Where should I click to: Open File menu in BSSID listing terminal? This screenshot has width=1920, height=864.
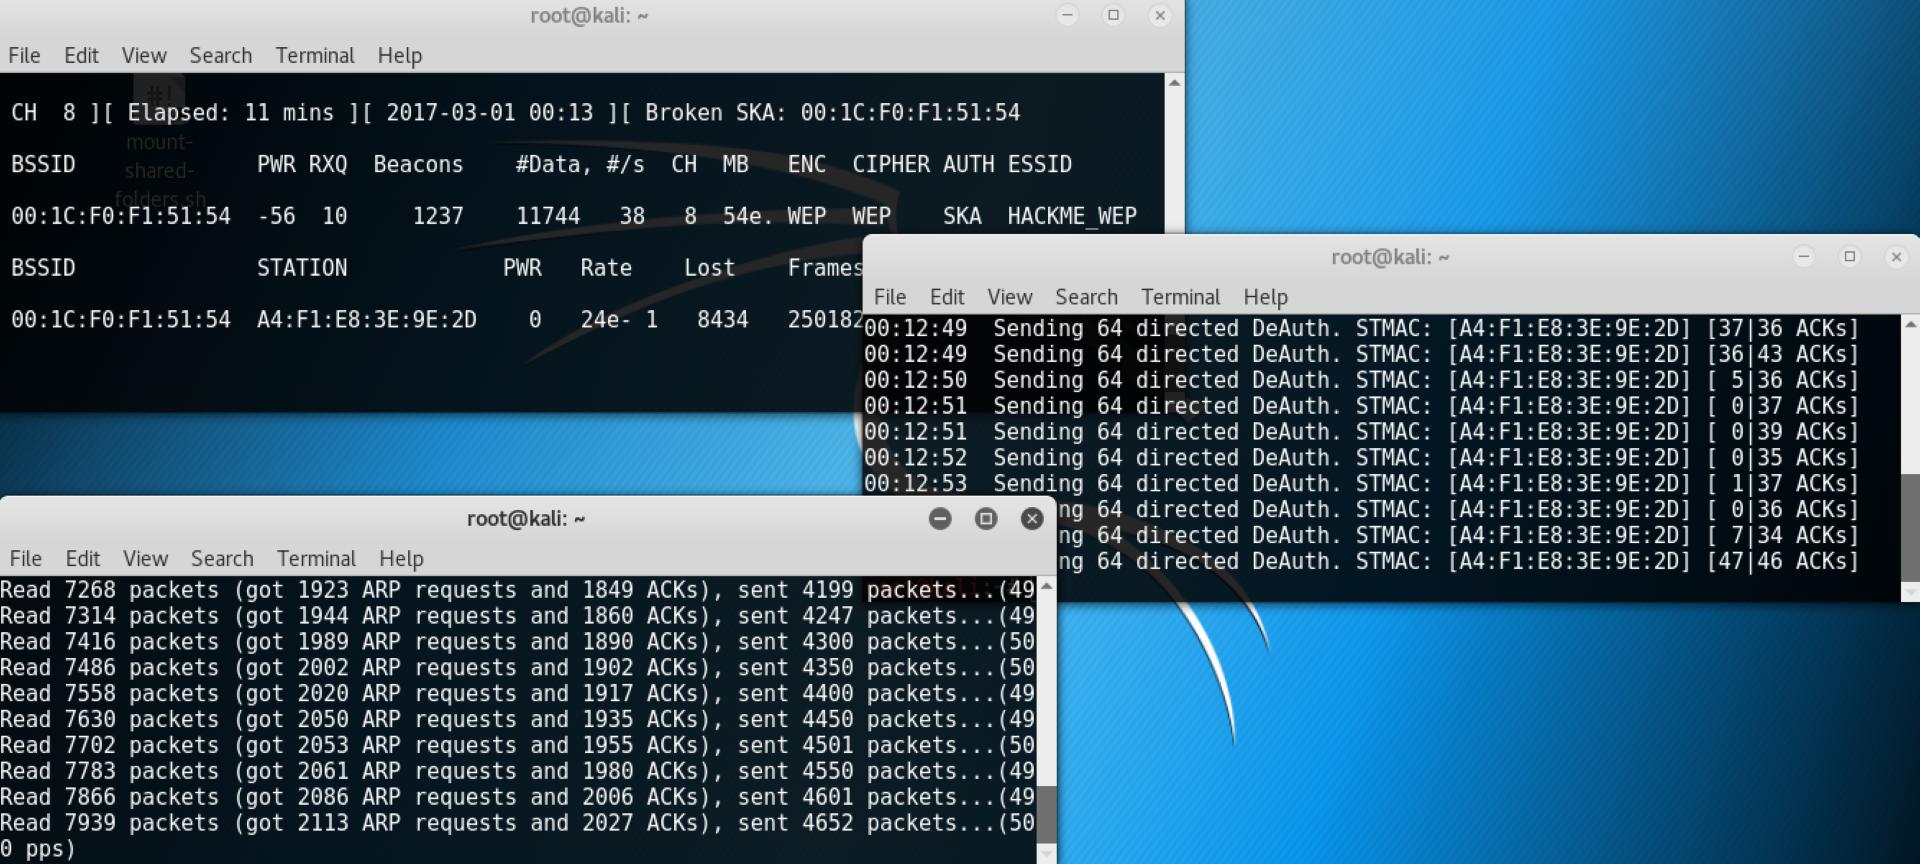coord(24,56)
